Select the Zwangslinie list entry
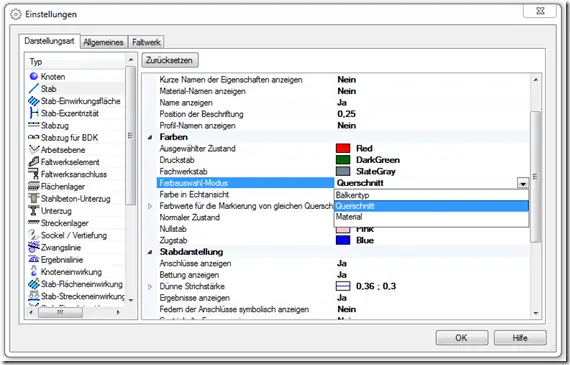570x365 pixels. point(61,248)
